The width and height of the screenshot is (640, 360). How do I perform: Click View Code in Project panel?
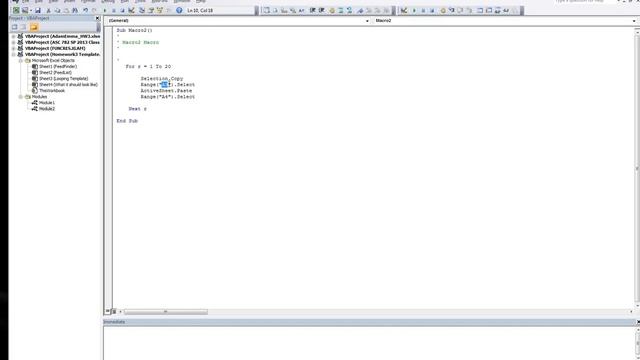(x=15, y=27)
